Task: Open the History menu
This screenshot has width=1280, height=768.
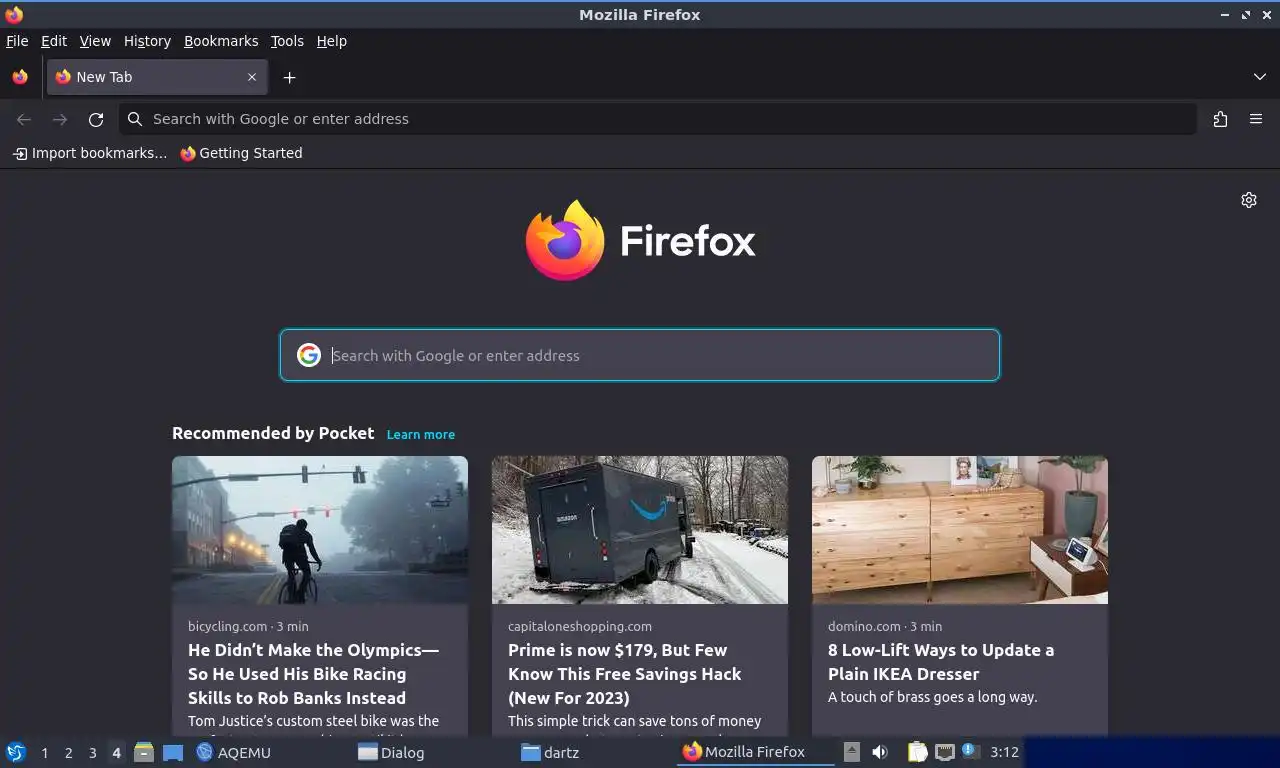Action: pos(147,41)
